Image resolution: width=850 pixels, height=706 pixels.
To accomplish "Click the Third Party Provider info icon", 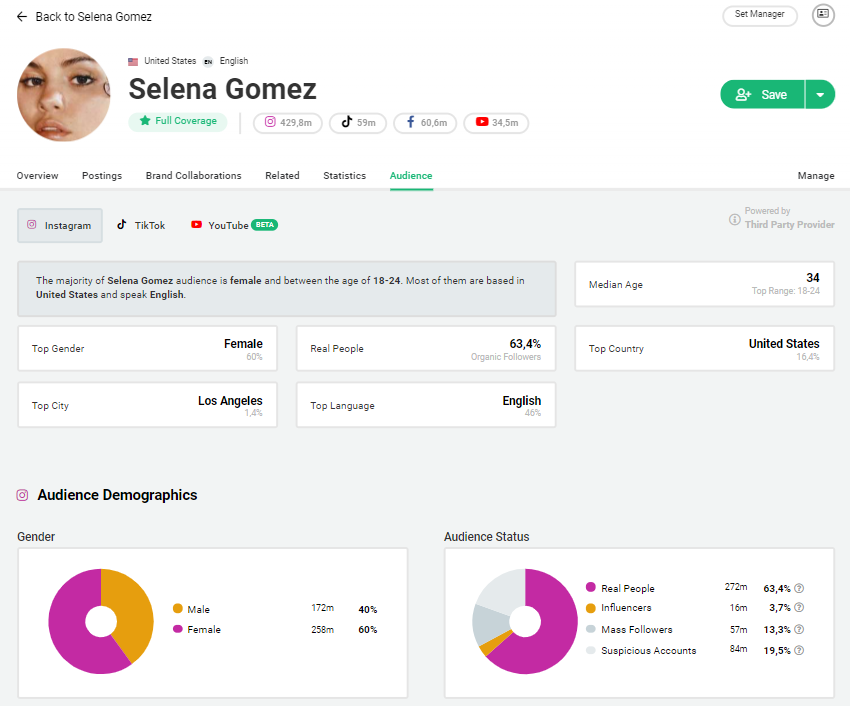I will [737, 222].
